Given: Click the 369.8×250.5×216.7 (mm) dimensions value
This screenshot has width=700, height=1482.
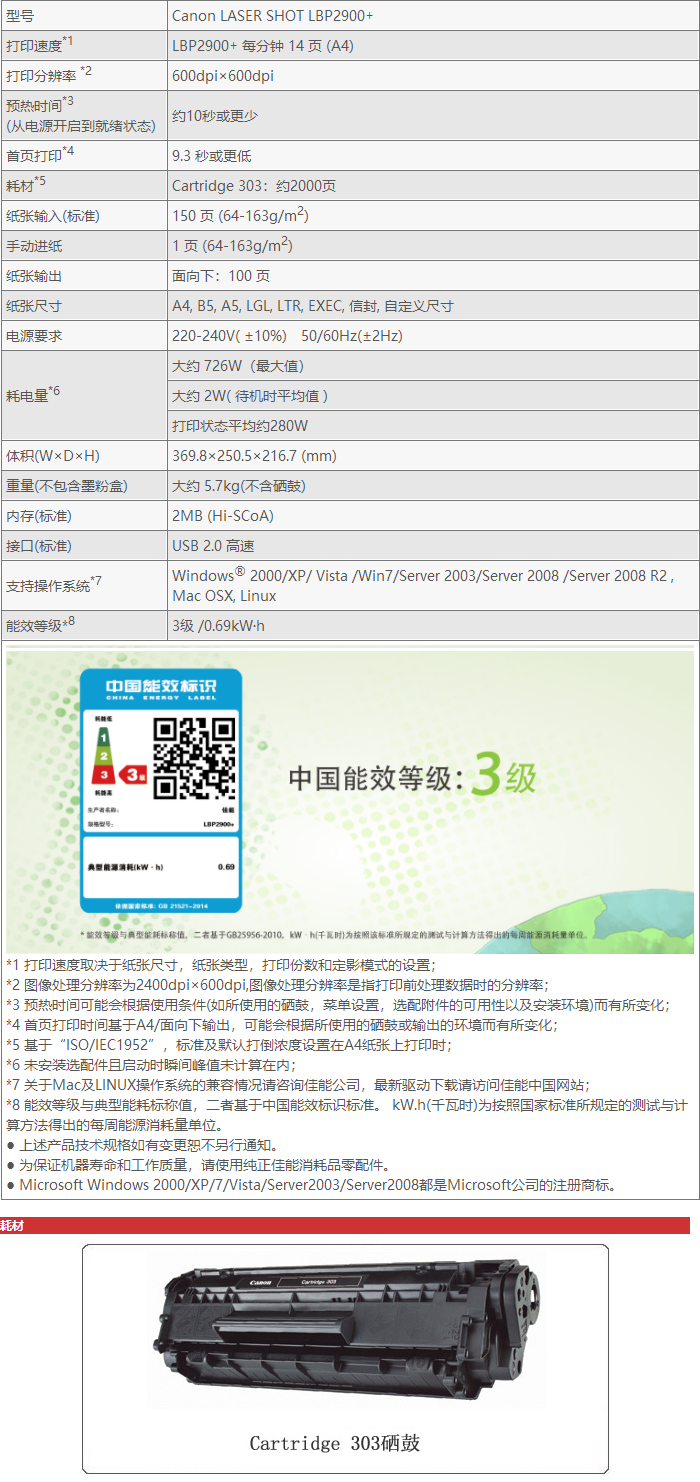Looking at the screenshot, I should (254, 456).
